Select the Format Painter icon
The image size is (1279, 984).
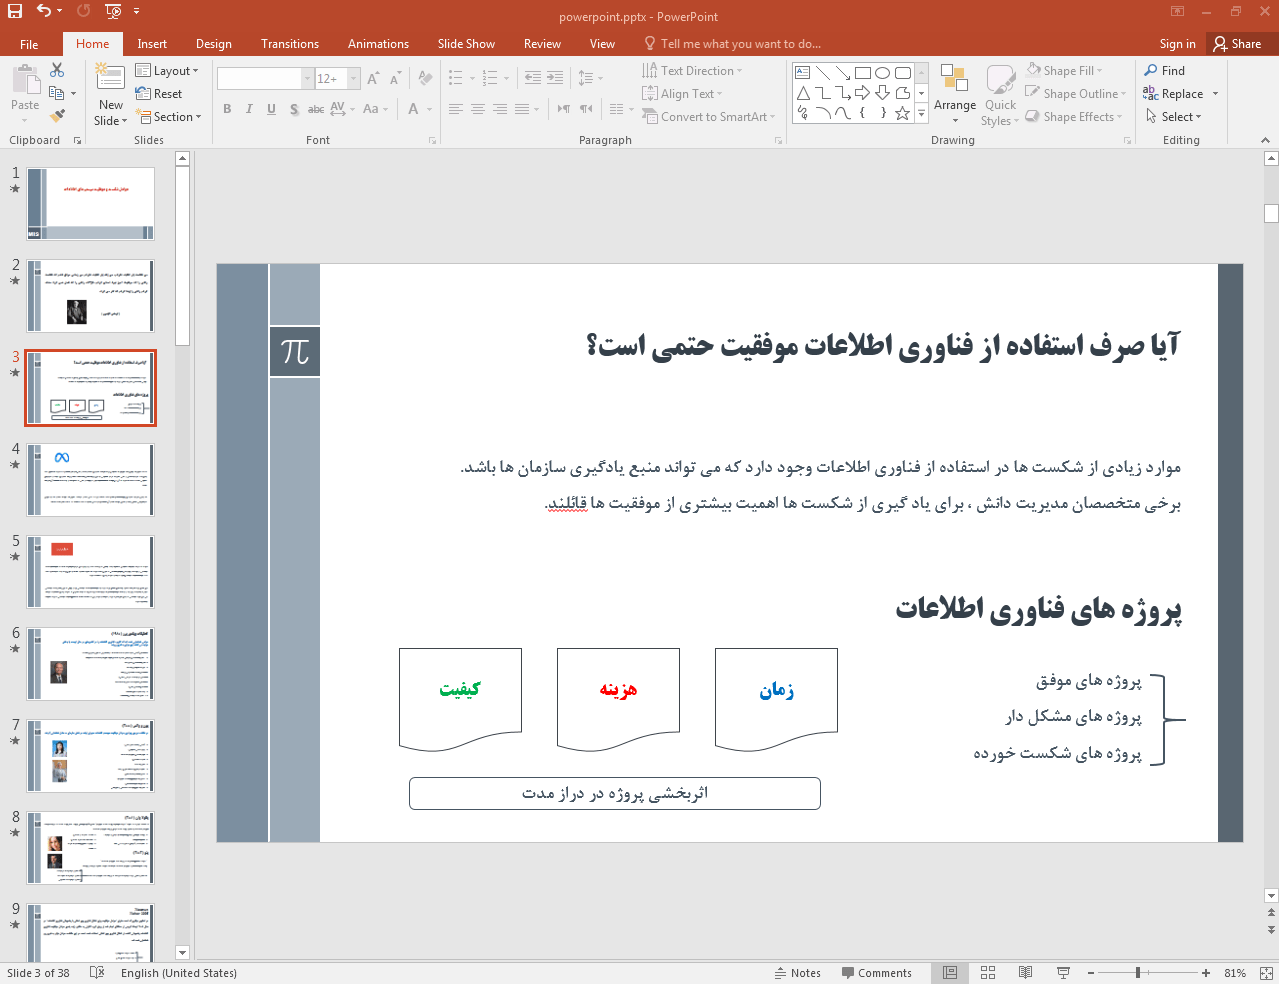(x=57, y=117)
